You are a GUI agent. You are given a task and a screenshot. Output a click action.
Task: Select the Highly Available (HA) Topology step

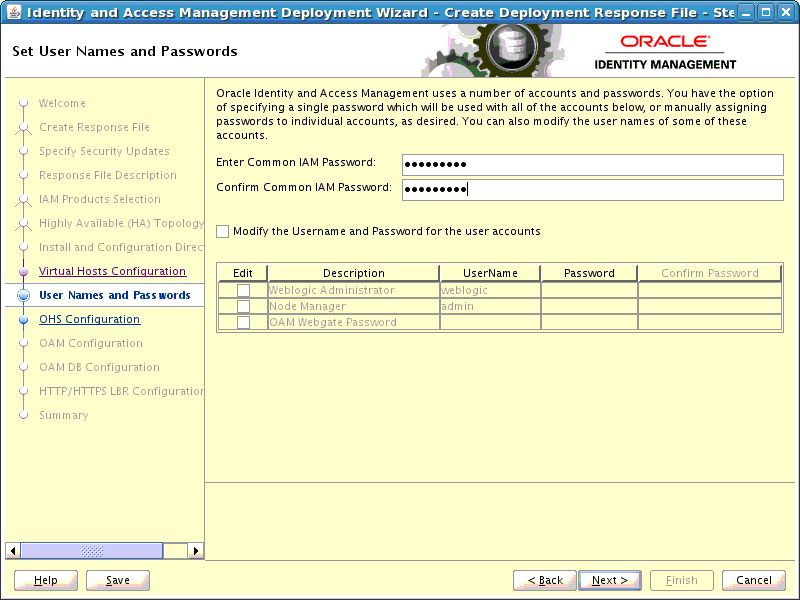click(121, 222)
